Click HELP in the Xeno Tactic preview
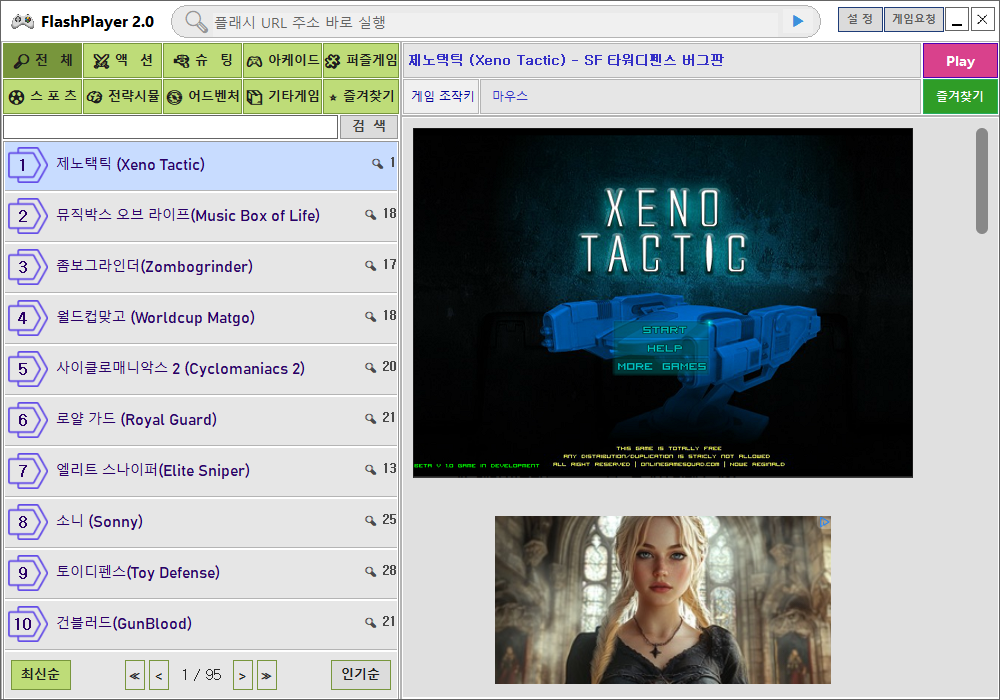1000x700 pixels. point(665,348)
